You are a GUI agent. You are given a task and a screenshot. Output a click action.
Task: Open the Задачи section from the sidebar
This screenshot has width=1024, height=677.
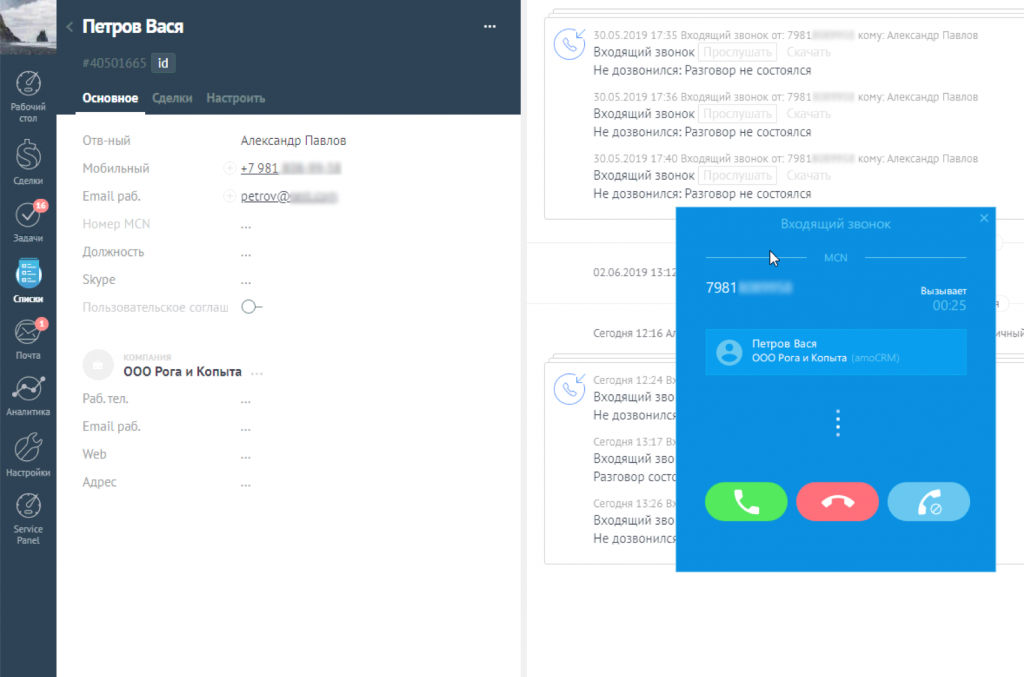[x=27, y=220]
